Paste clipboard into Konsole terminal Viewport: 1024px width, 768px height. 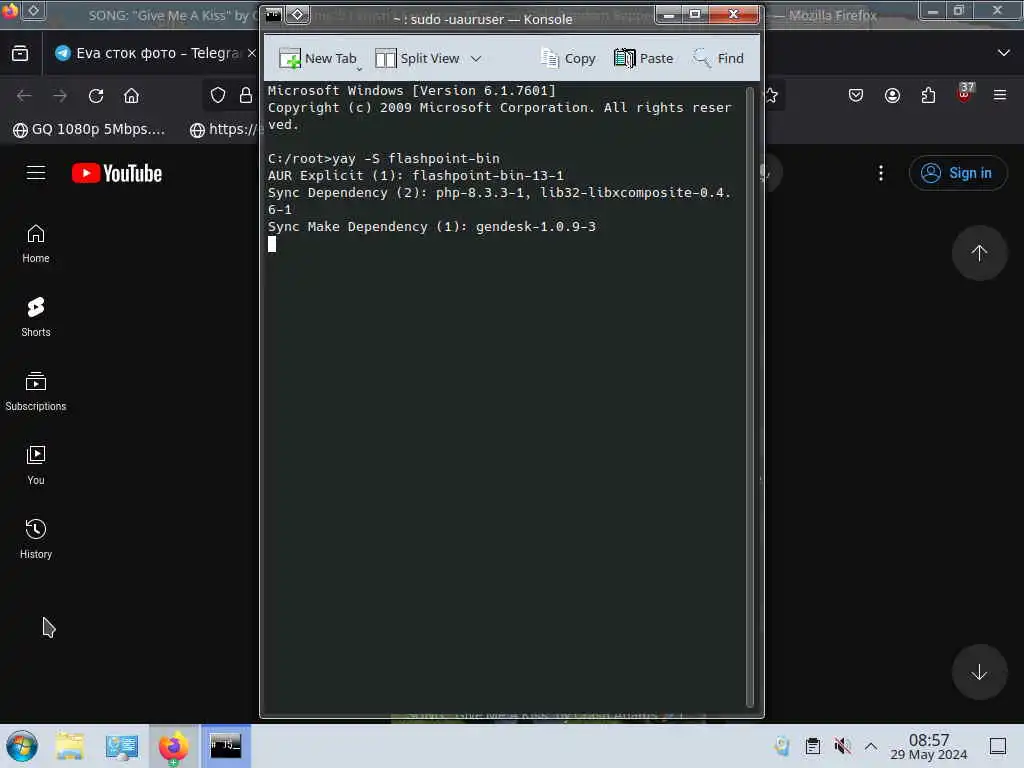pyautogui.click(x=643, y=59)
